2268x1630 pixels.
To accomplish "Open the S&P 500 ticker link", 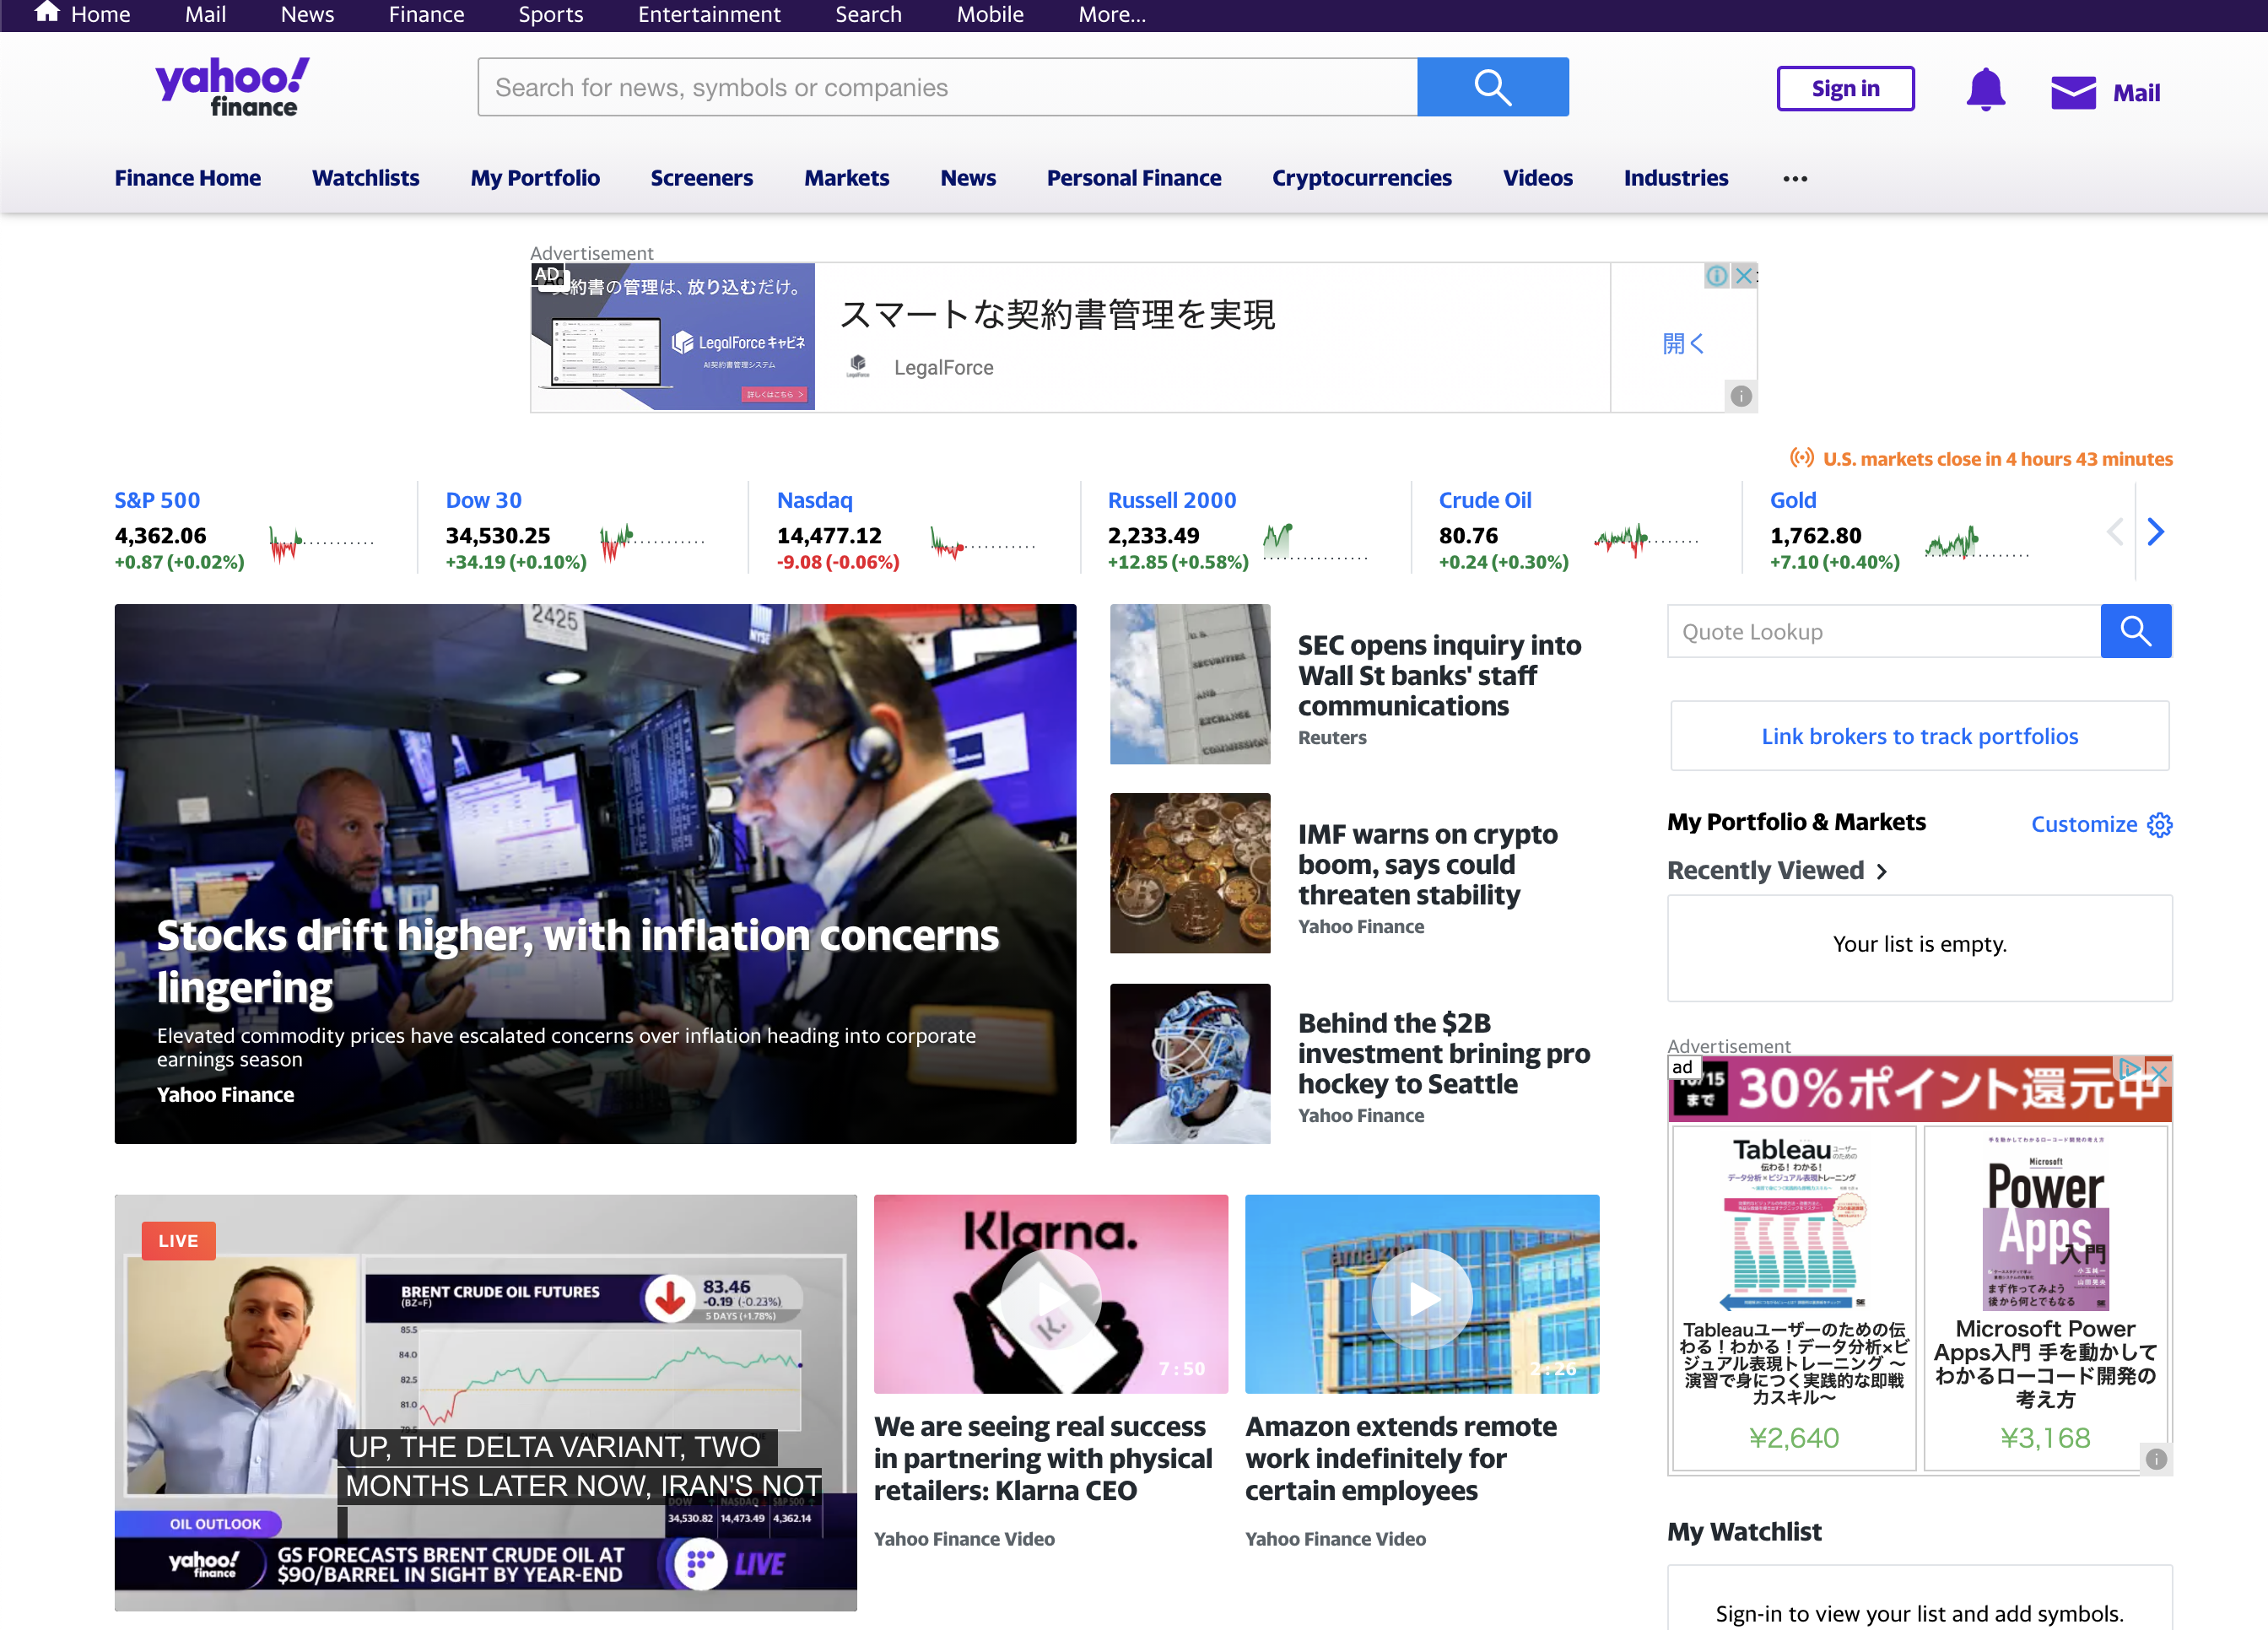I will 157,500.
